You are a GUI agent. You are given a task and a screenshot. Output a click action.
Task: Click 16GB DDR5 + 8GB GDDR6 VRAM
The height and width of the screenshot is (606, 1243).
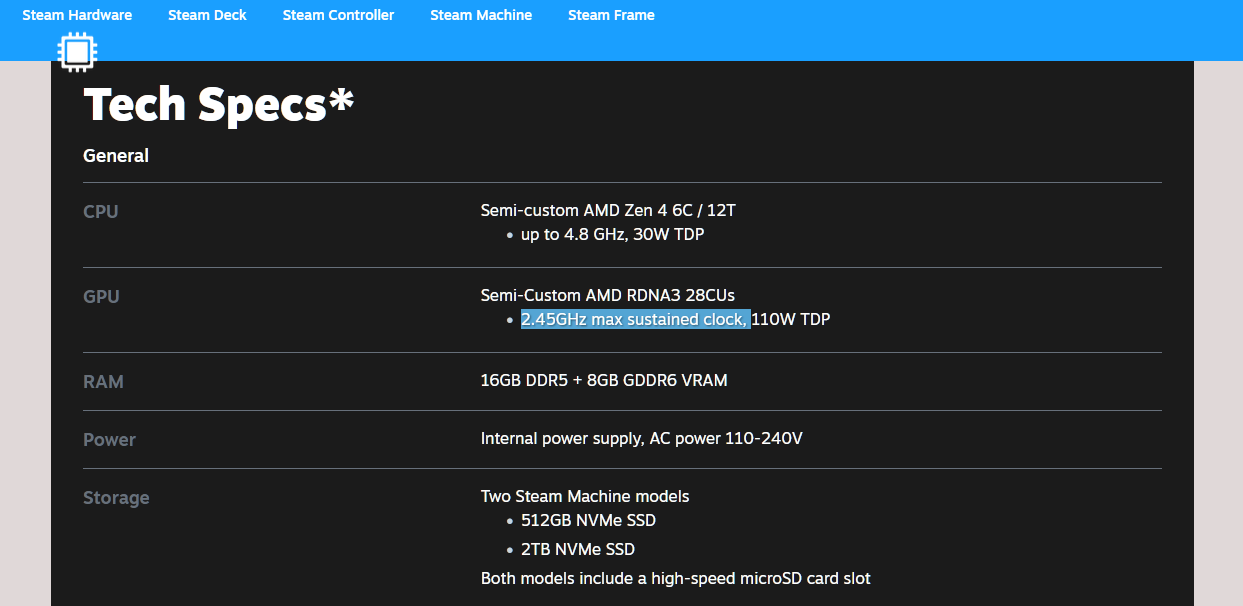point(604,381)
